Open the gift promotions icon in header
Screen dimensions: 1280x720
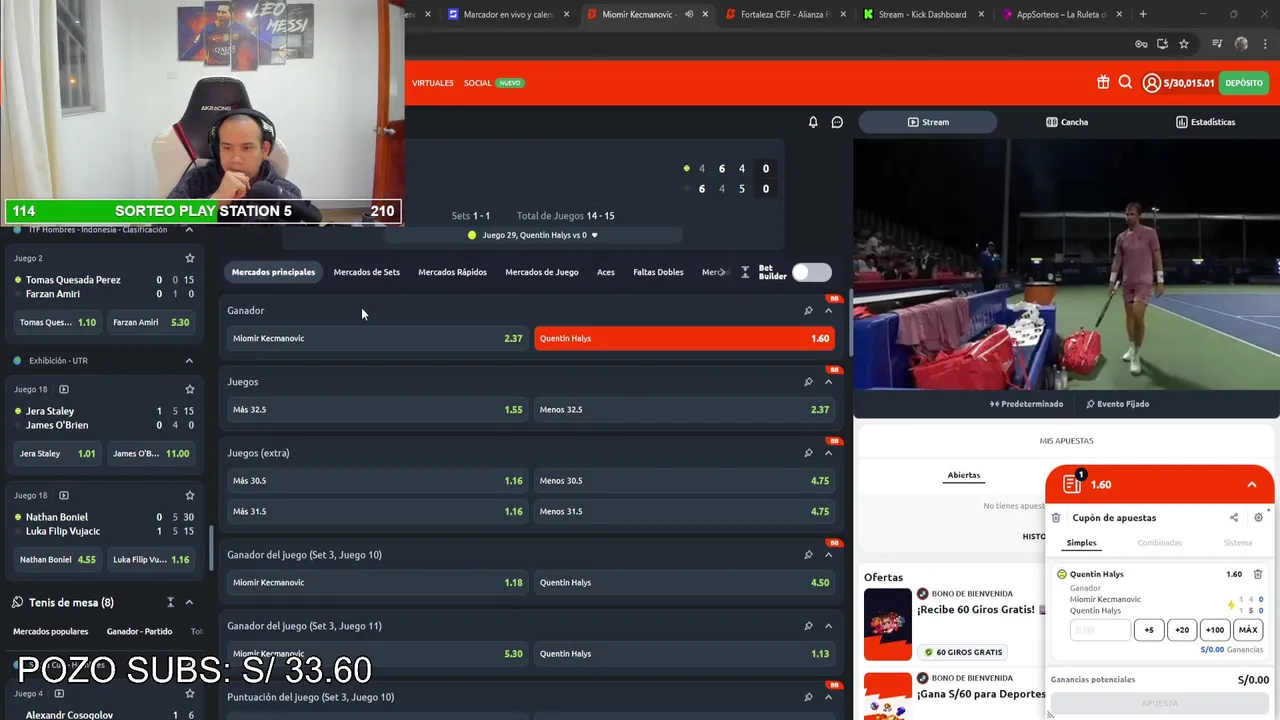[x=1103, y=83]
